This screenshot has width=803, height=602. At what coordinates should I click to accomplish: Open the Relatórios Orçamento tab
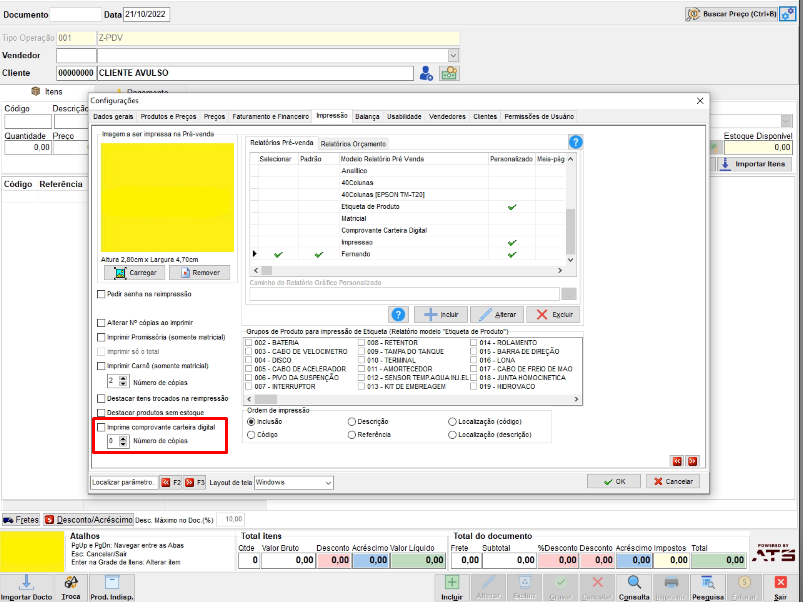[353, 144]
